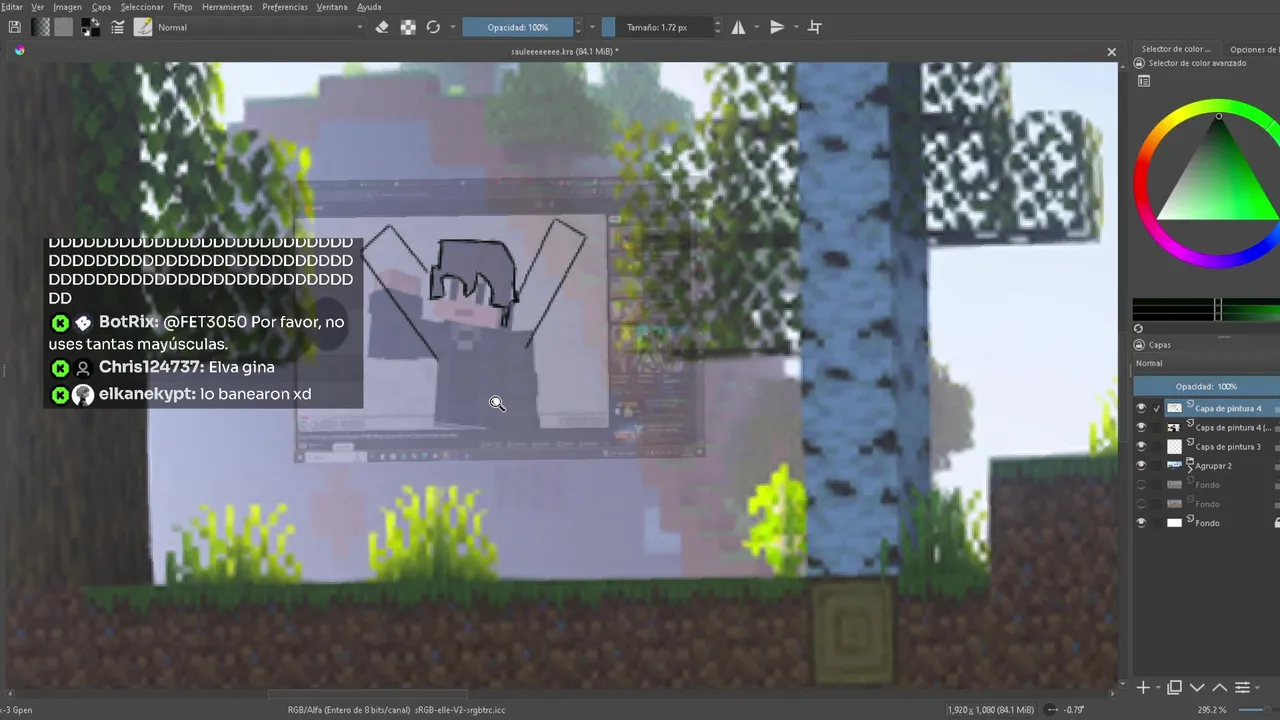Open the brush preset chooser icon

click(143, 27)
